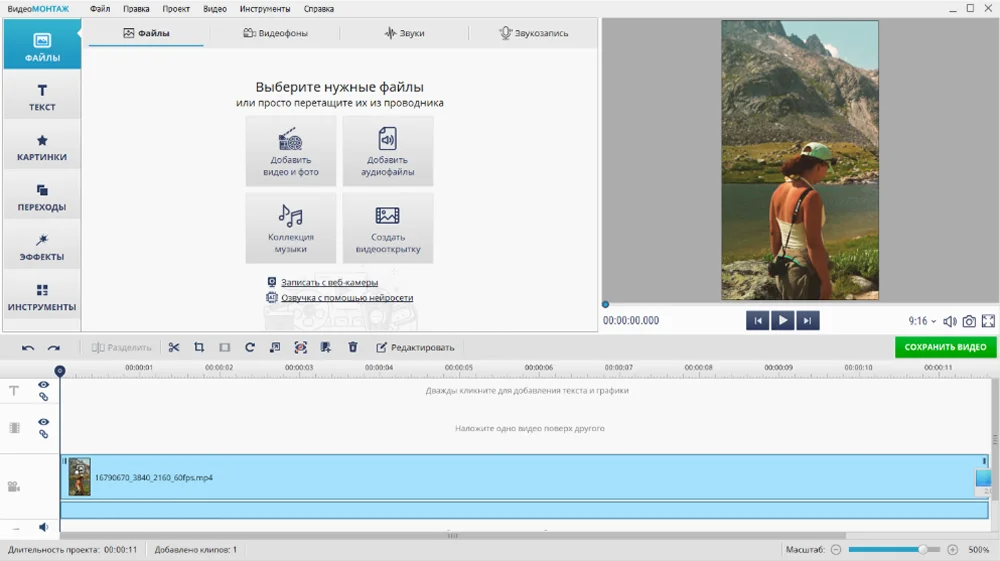Click the Разделить button

[121, 347]
